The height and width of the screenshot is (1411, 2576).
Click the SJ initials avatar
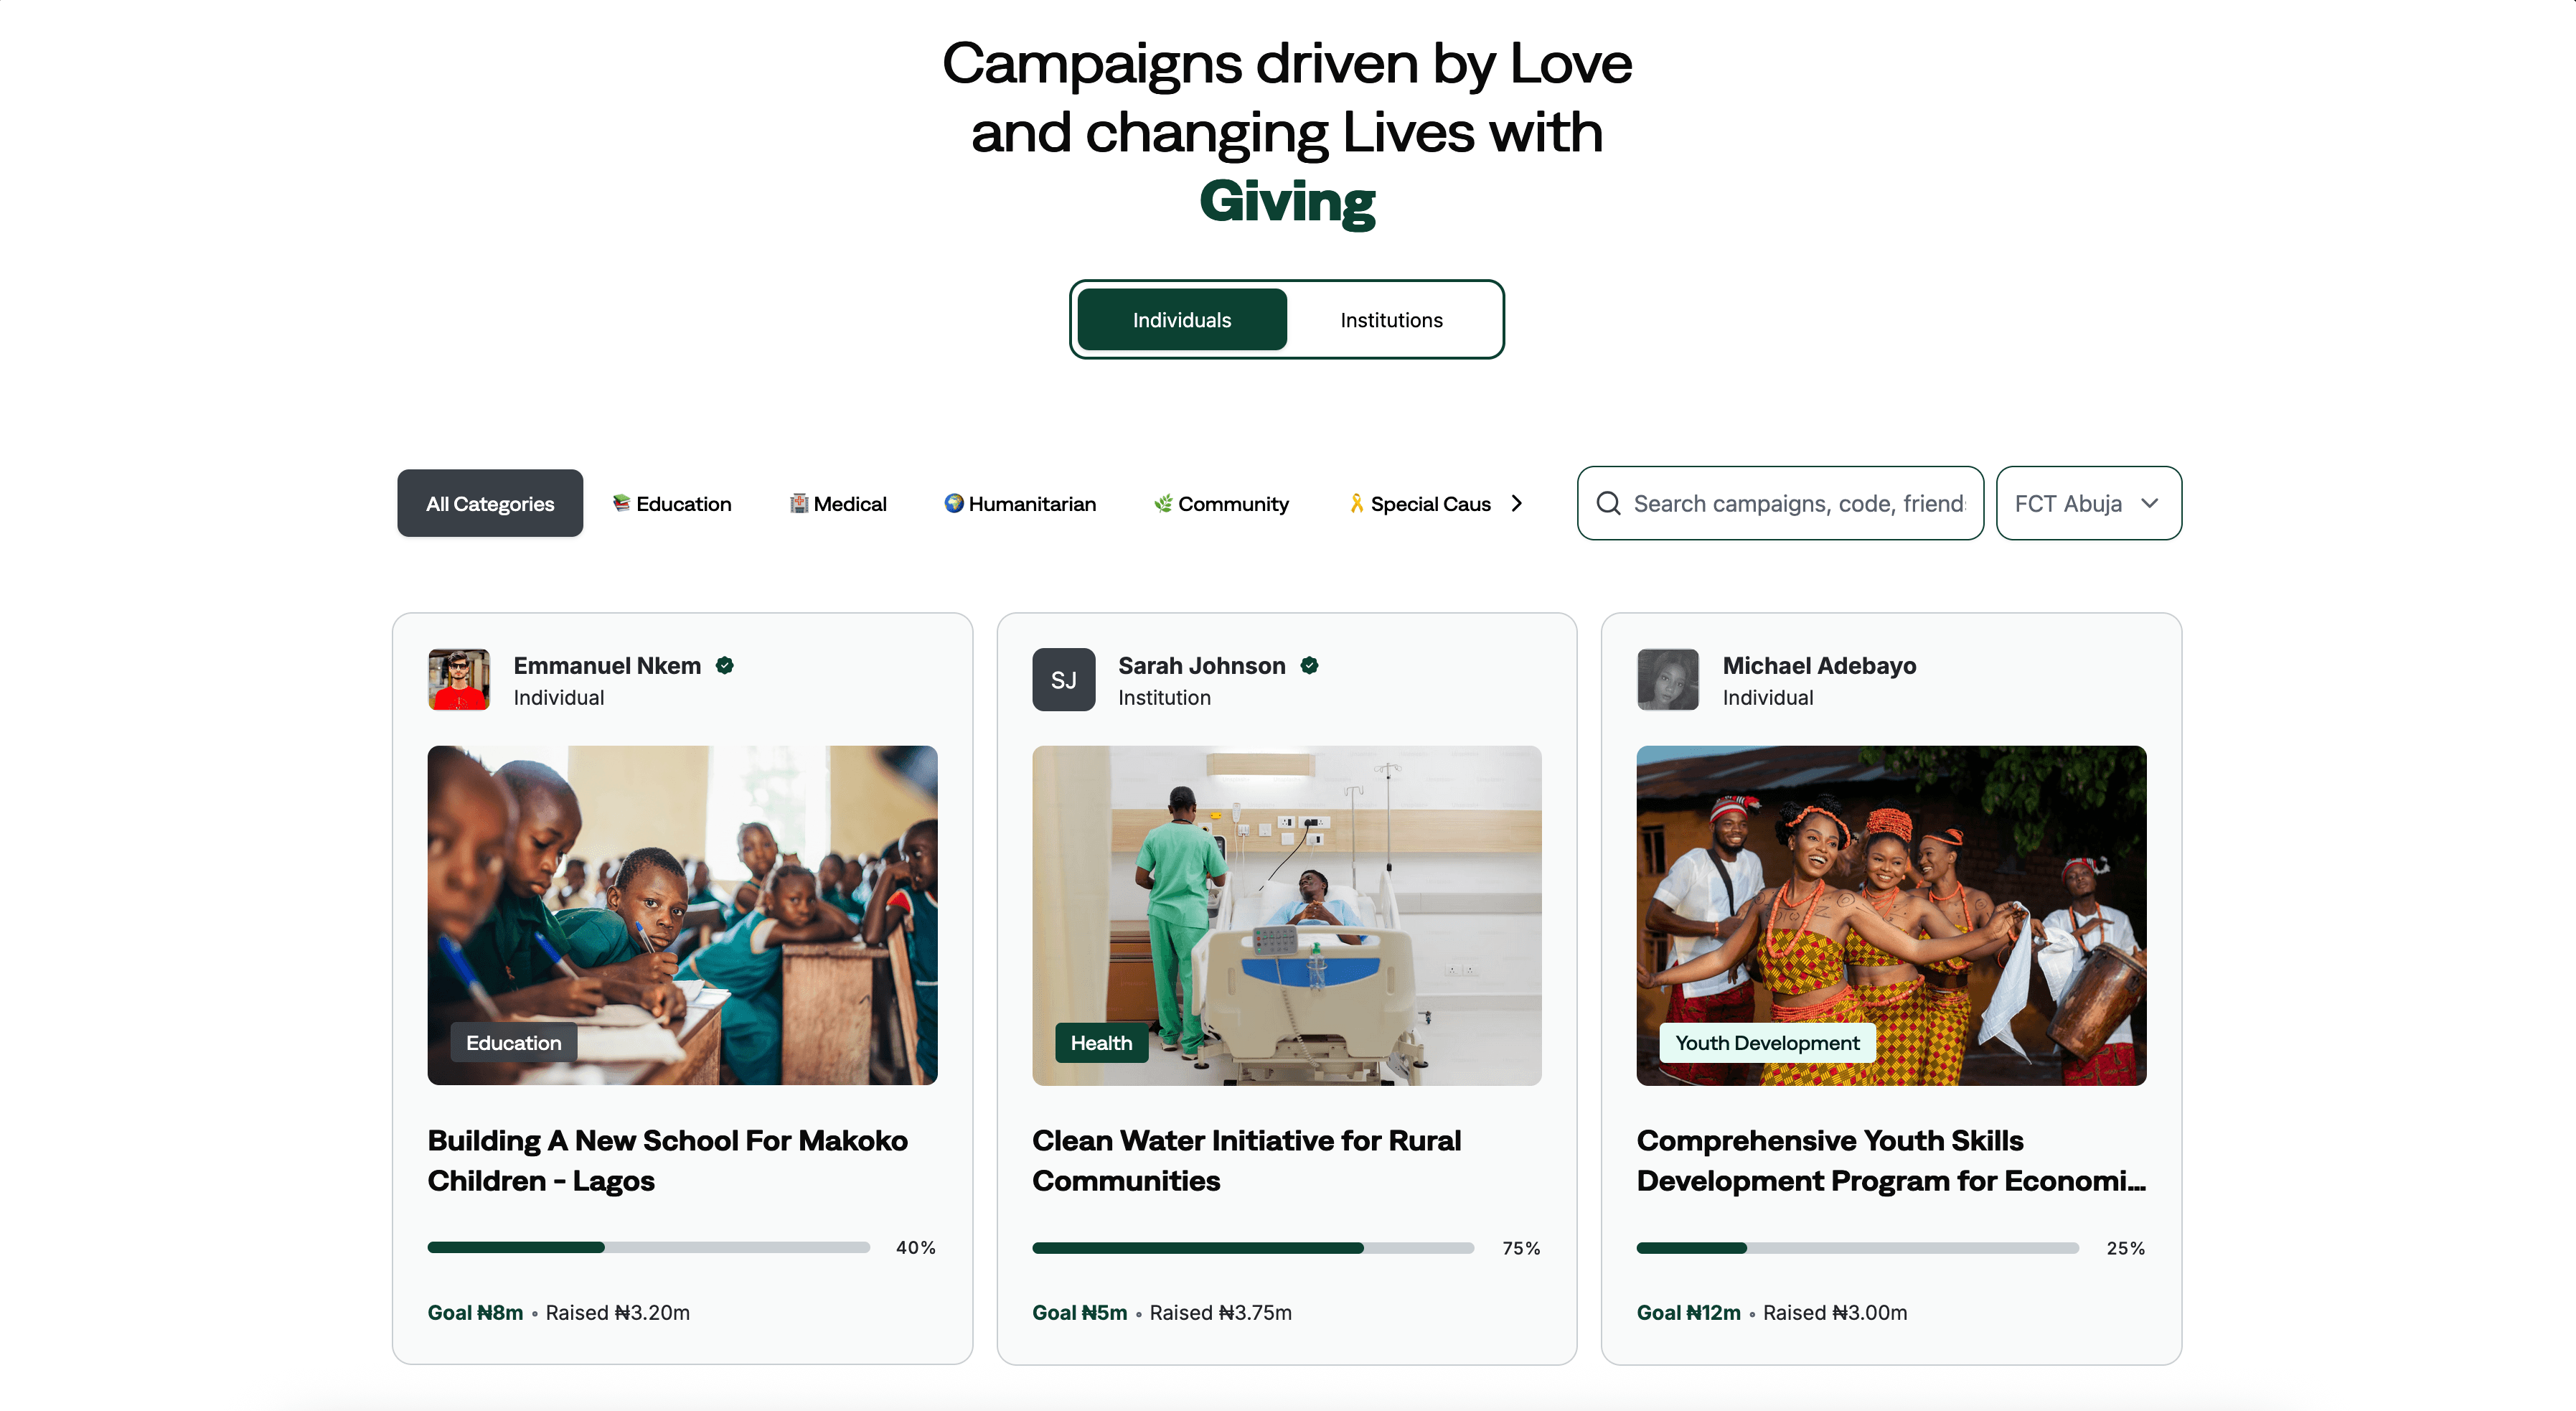[x=1063, y=680]
